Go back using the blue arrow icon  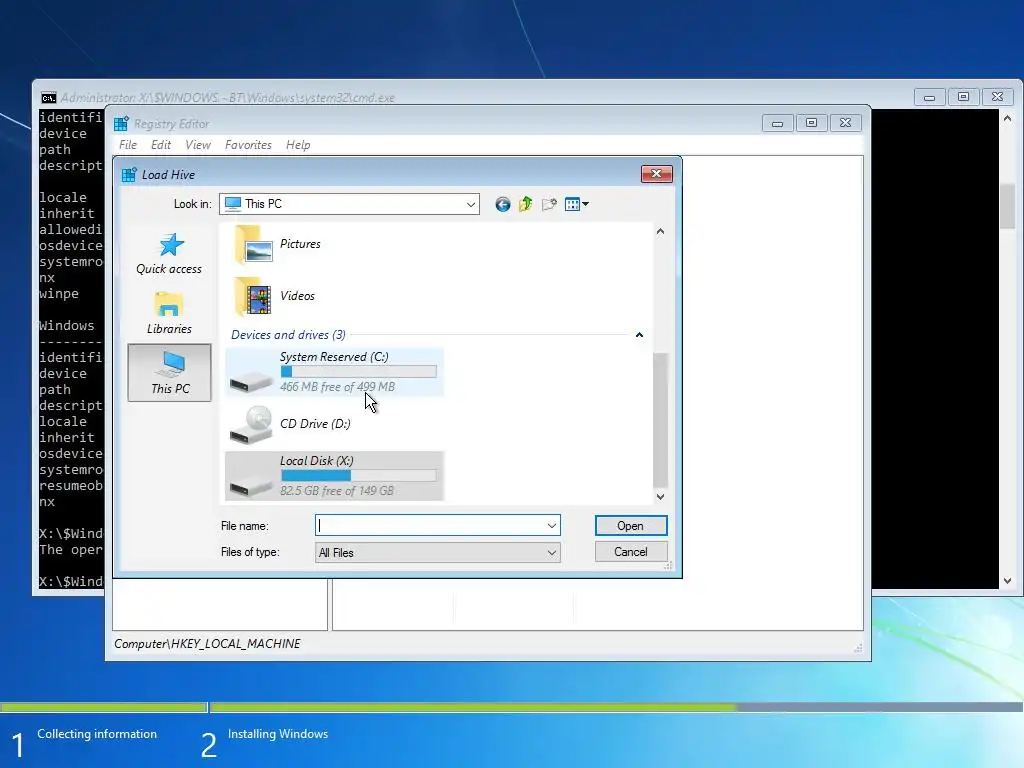click(502, 204)
